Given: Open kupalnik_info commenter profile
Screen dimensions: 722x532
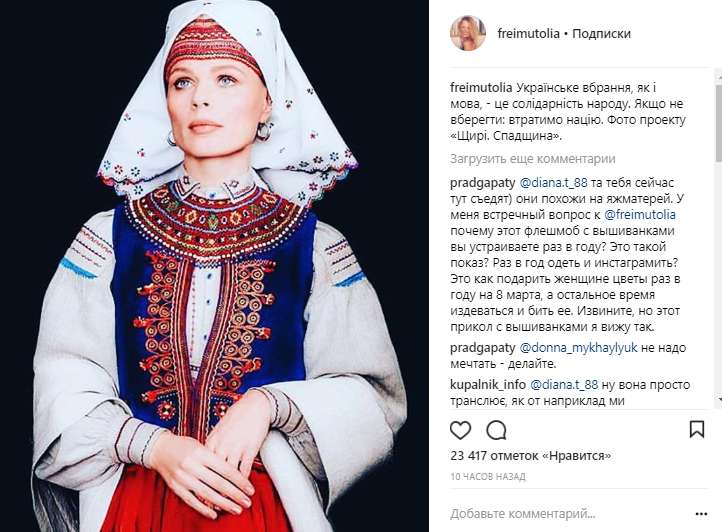Looking at the screenshot, I should point(488,385).
